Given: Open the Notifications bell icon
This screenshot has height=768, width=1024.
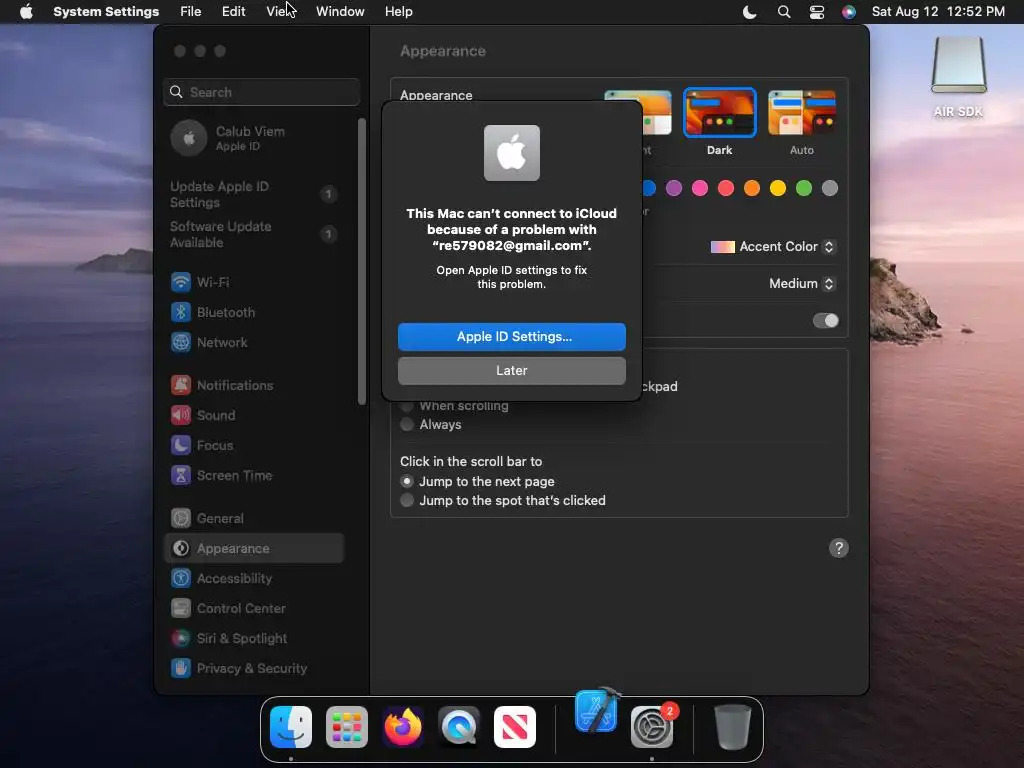Looking at the screenshot, I should (x=181, y=385).
